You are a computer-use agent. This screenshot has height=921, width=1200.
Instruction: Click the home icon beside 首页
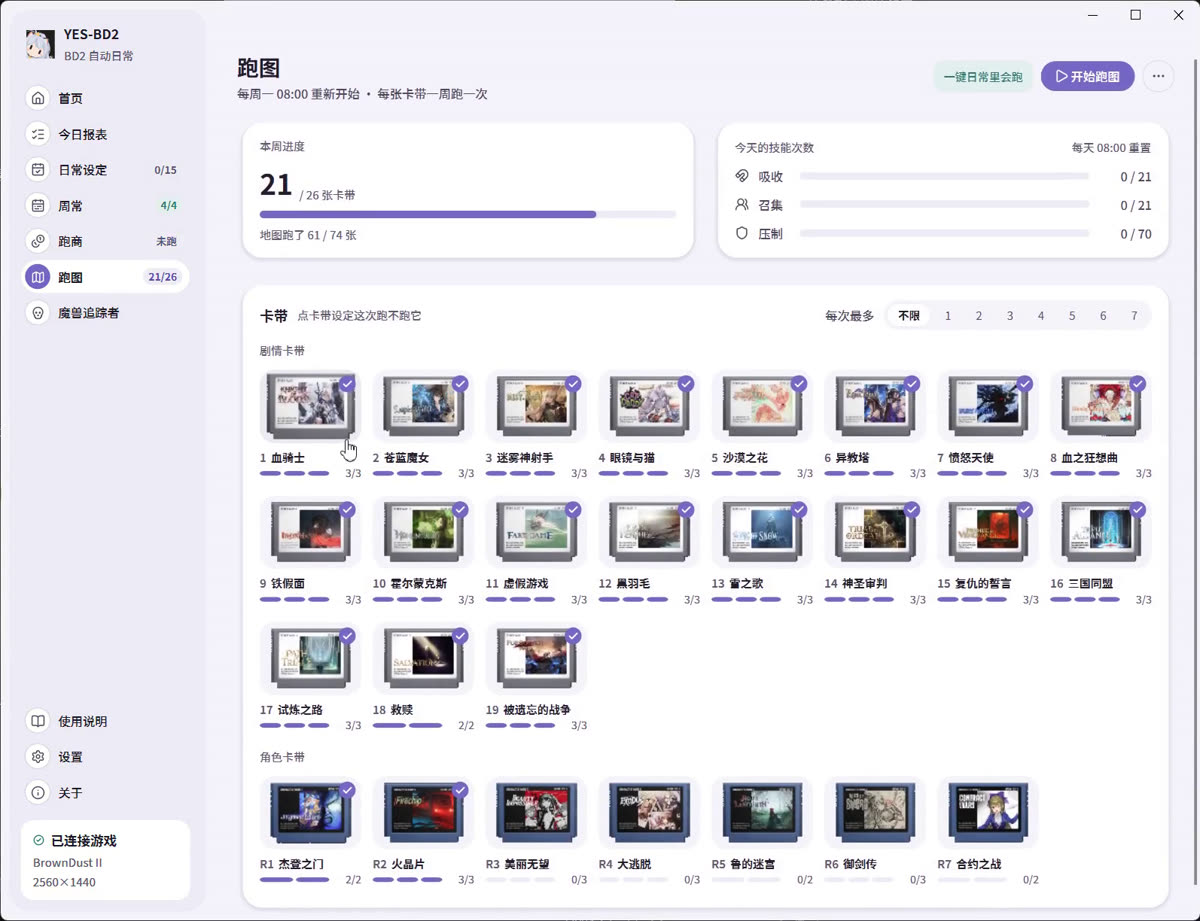(x=38, y=98)
